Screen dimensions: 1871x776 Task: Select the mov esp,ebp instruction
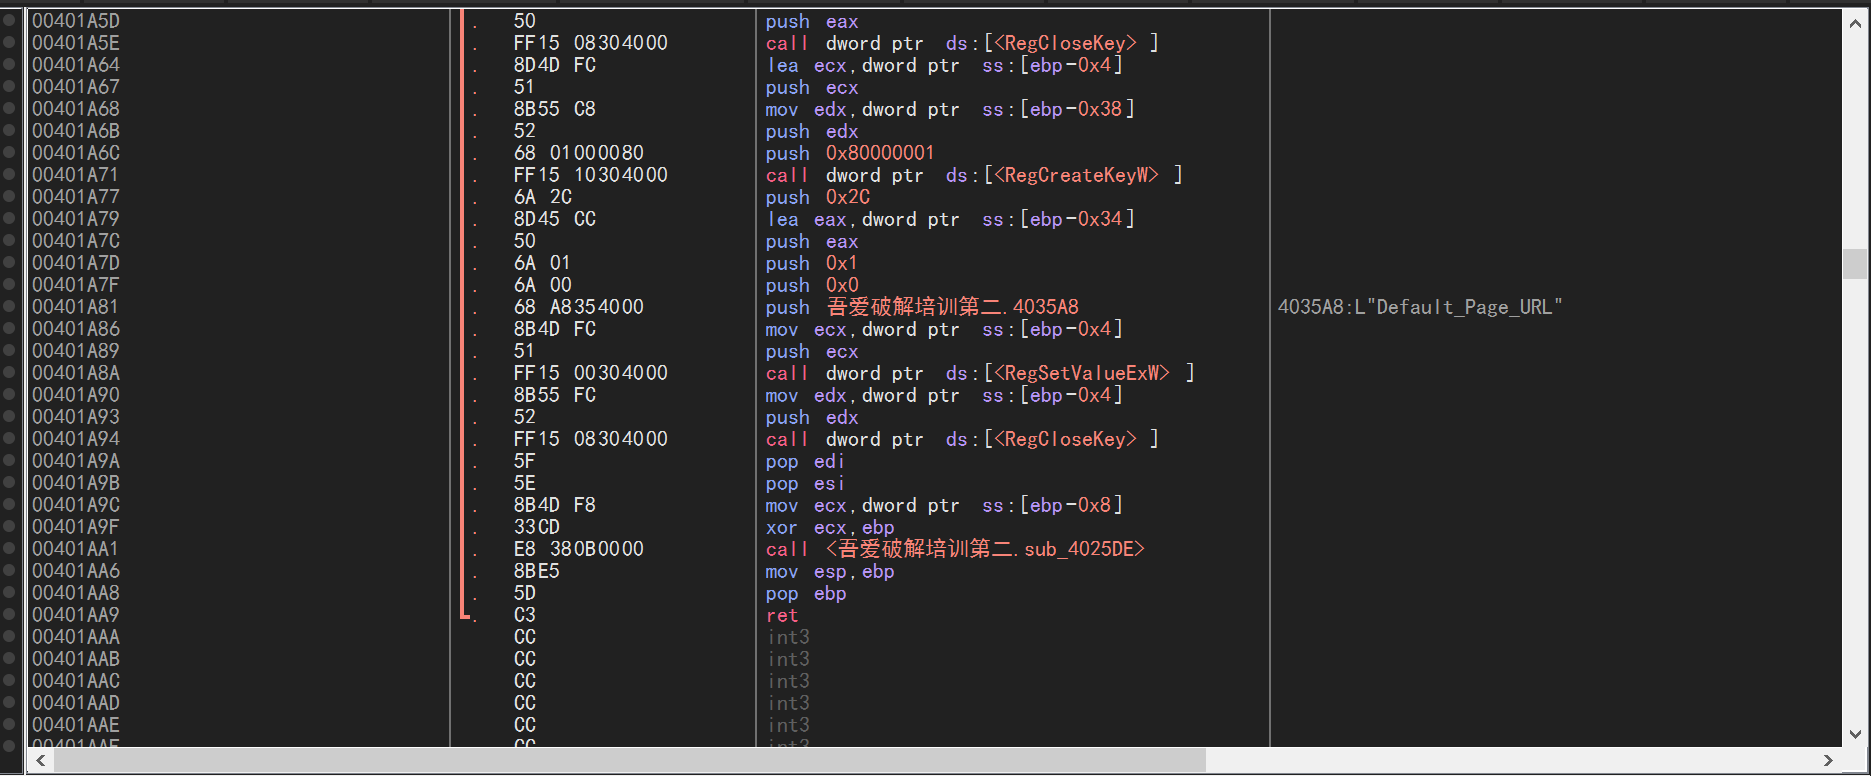tap(830, 571)
